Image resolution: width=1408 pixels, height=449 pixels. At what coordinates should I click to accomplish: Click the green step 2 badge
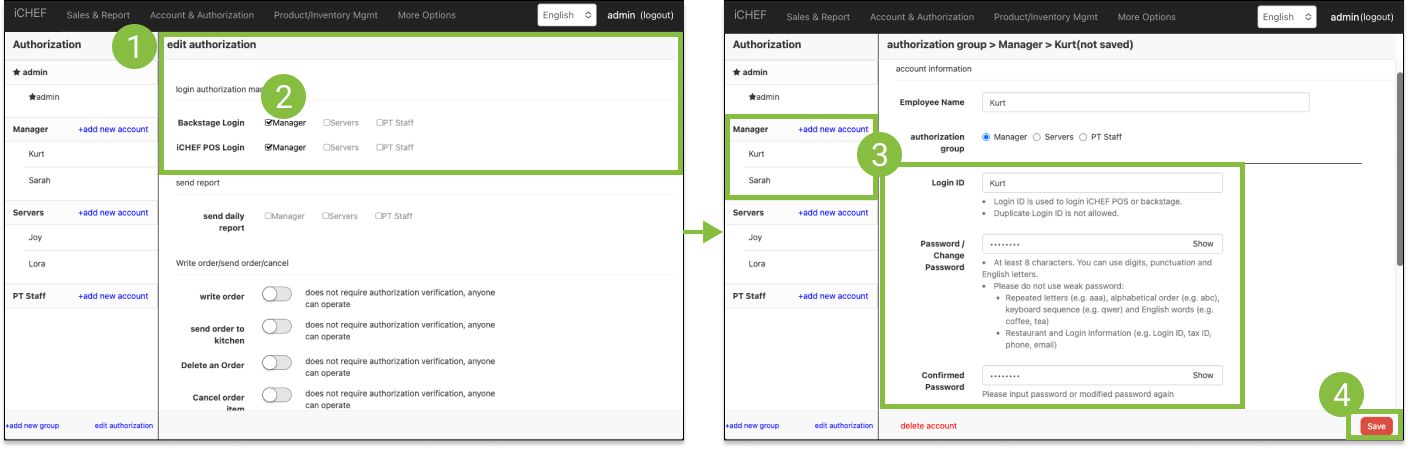point(283,97)
